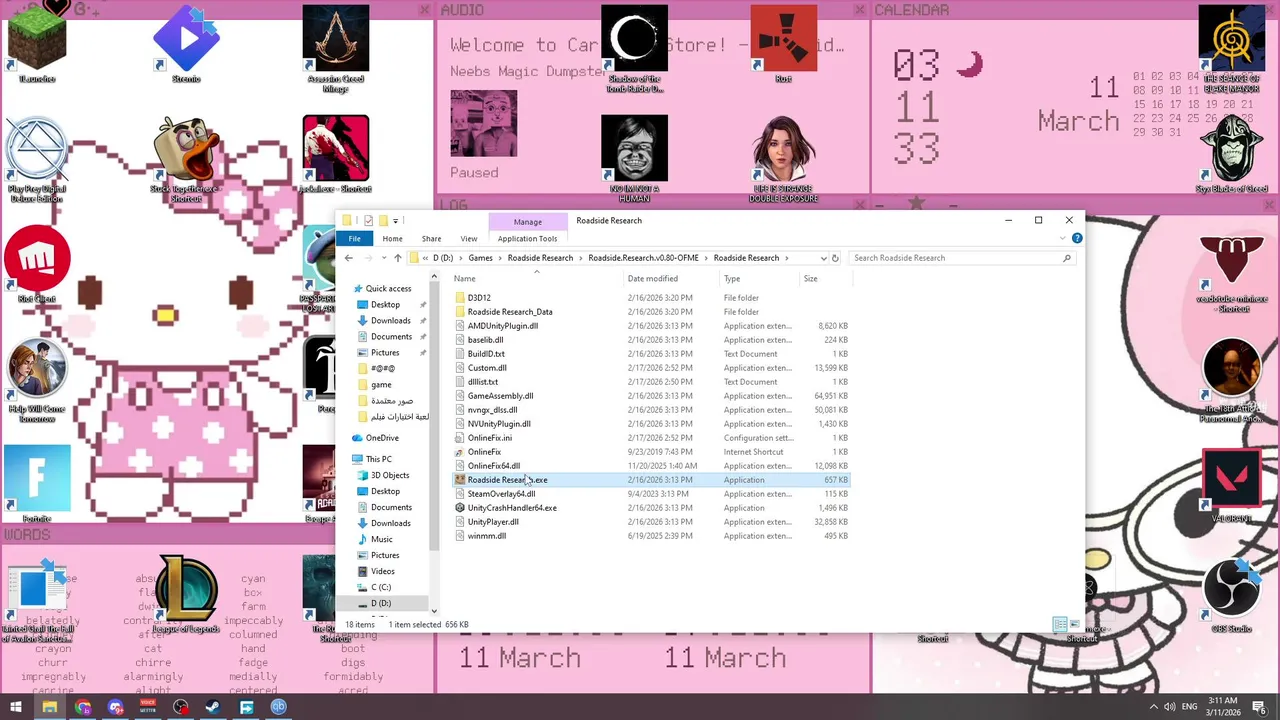The image size is (1280, 720).
Task: Open Life is Strange Double Exposure icon
Action: tap(784, 160)
